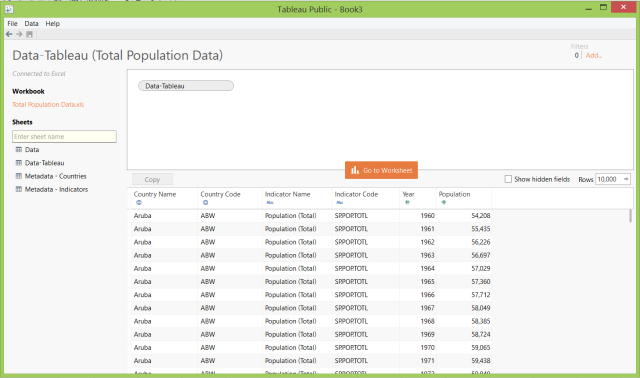Screen dimensions: 640x378
Task: Click the save disk toolbar icon
Action: point(29,34)
